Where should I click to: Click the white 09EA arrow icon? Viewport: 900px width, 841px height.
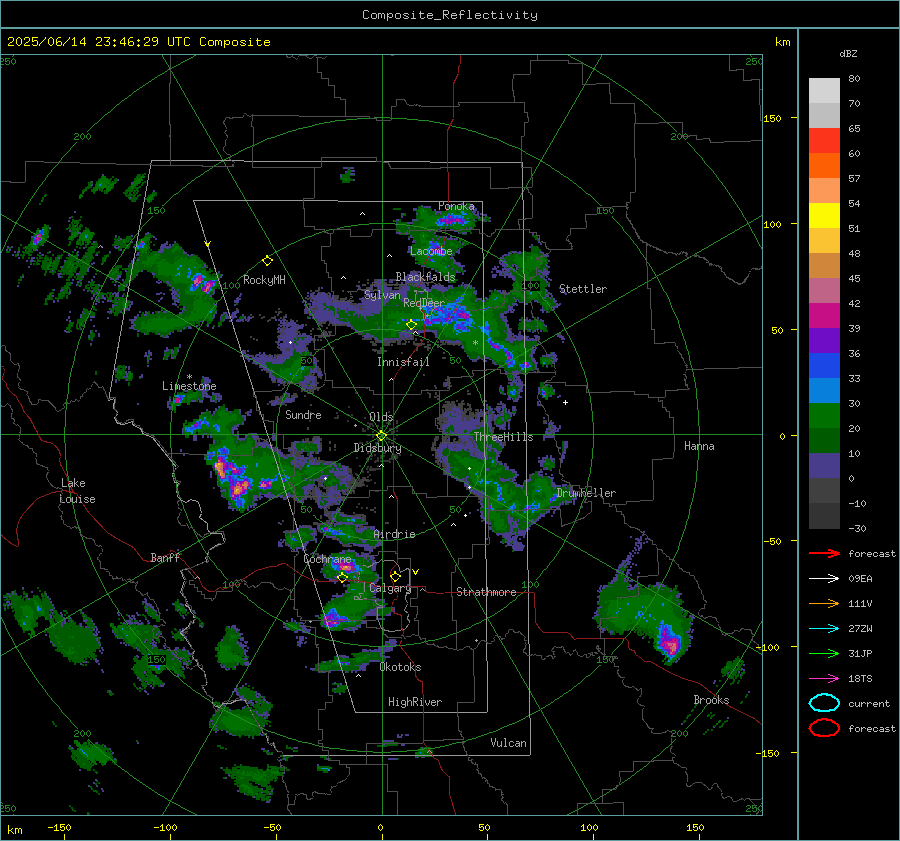824,579
